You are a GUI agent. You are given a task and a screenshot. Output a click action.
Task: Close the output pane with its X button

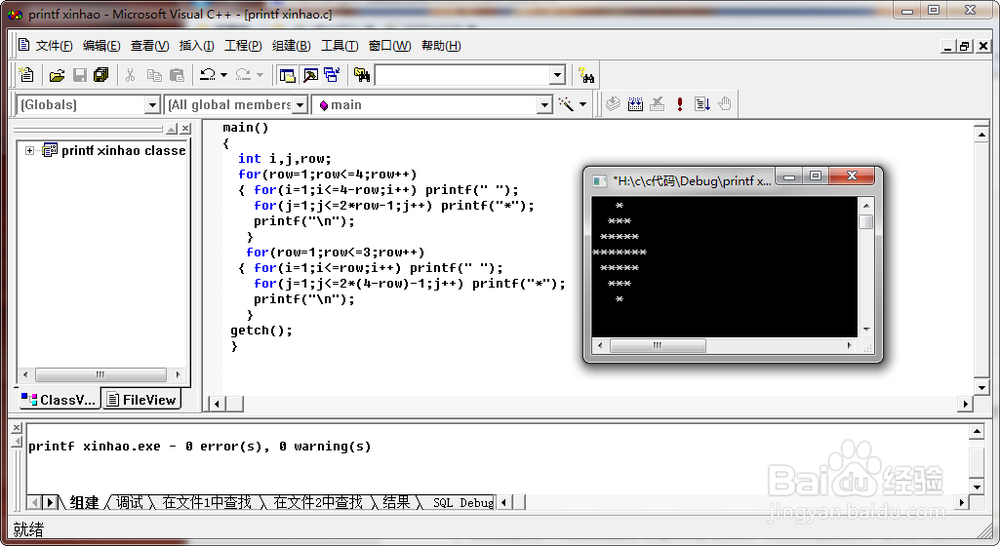(16, 429)
